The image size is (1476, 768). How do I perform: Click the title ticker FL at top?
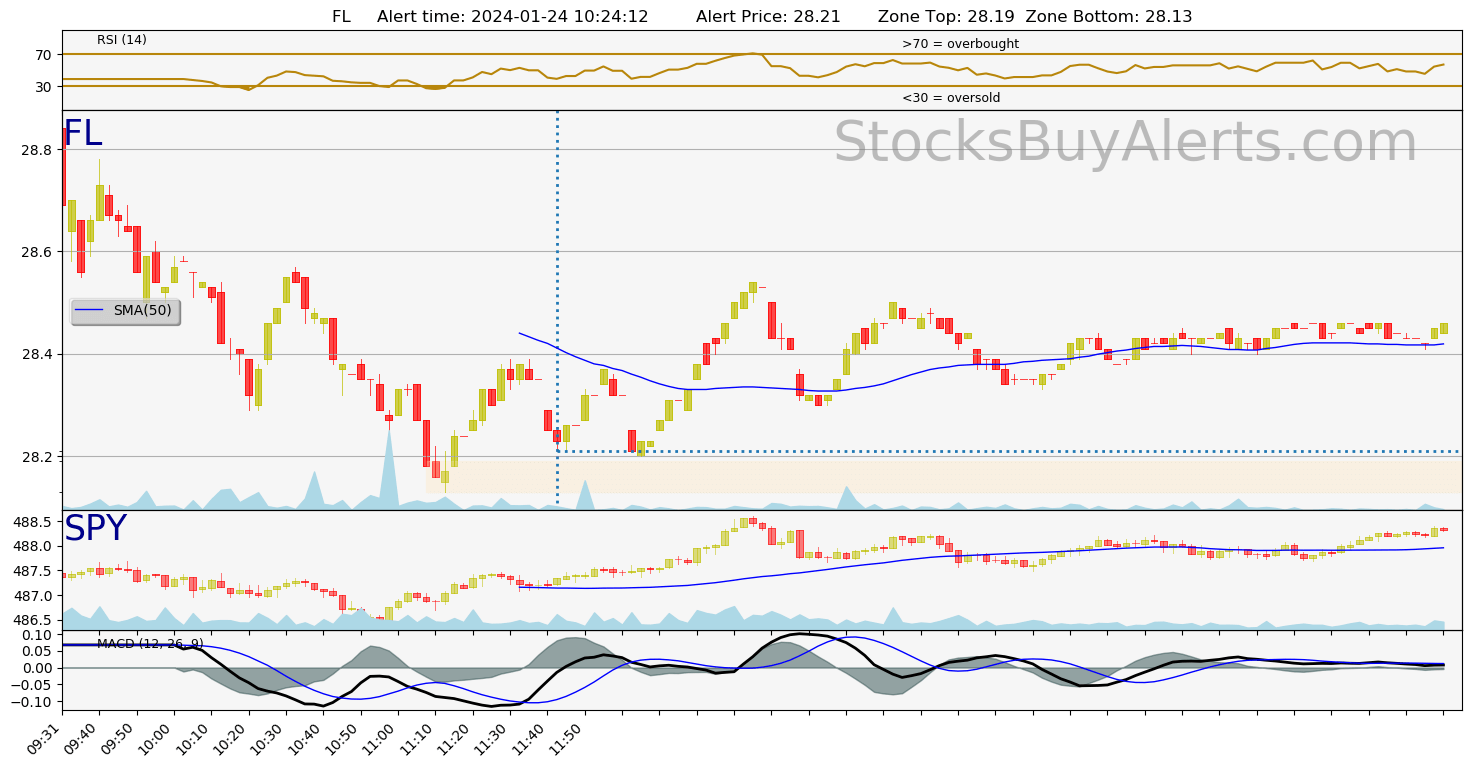pyautogui.click(x=342, y=17)
